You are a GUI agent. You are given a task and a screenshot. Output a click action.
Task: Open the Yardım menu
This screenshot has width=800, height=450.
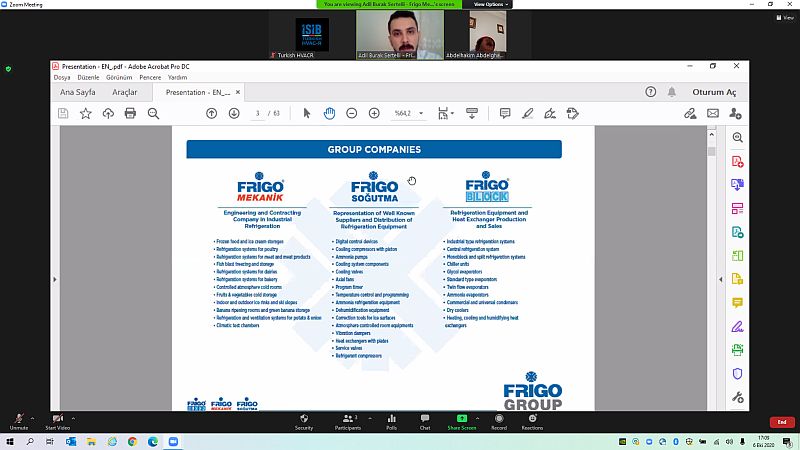[x=177, y=78]
